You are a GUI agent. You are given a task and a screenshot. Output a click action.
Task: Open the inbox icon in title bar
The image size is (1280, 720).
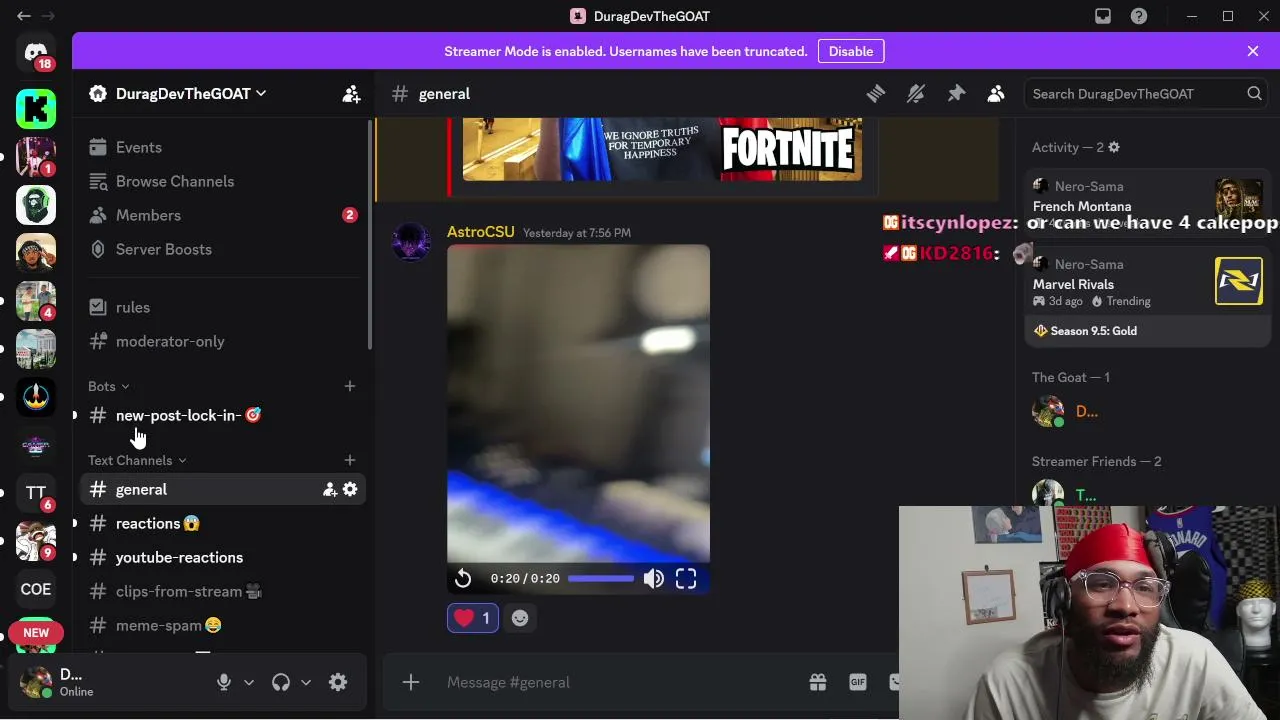(1103, 16)
